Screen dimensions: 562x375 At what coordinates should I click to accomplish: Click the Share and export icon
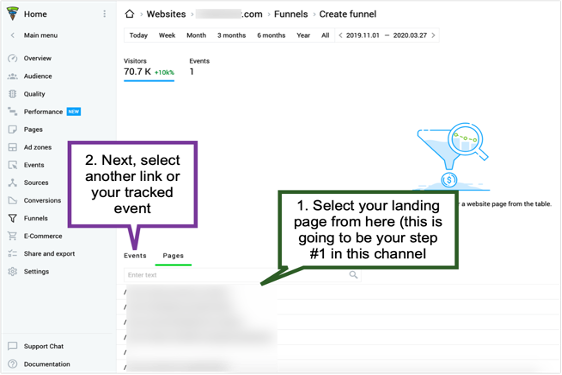[x=13, y=253]
